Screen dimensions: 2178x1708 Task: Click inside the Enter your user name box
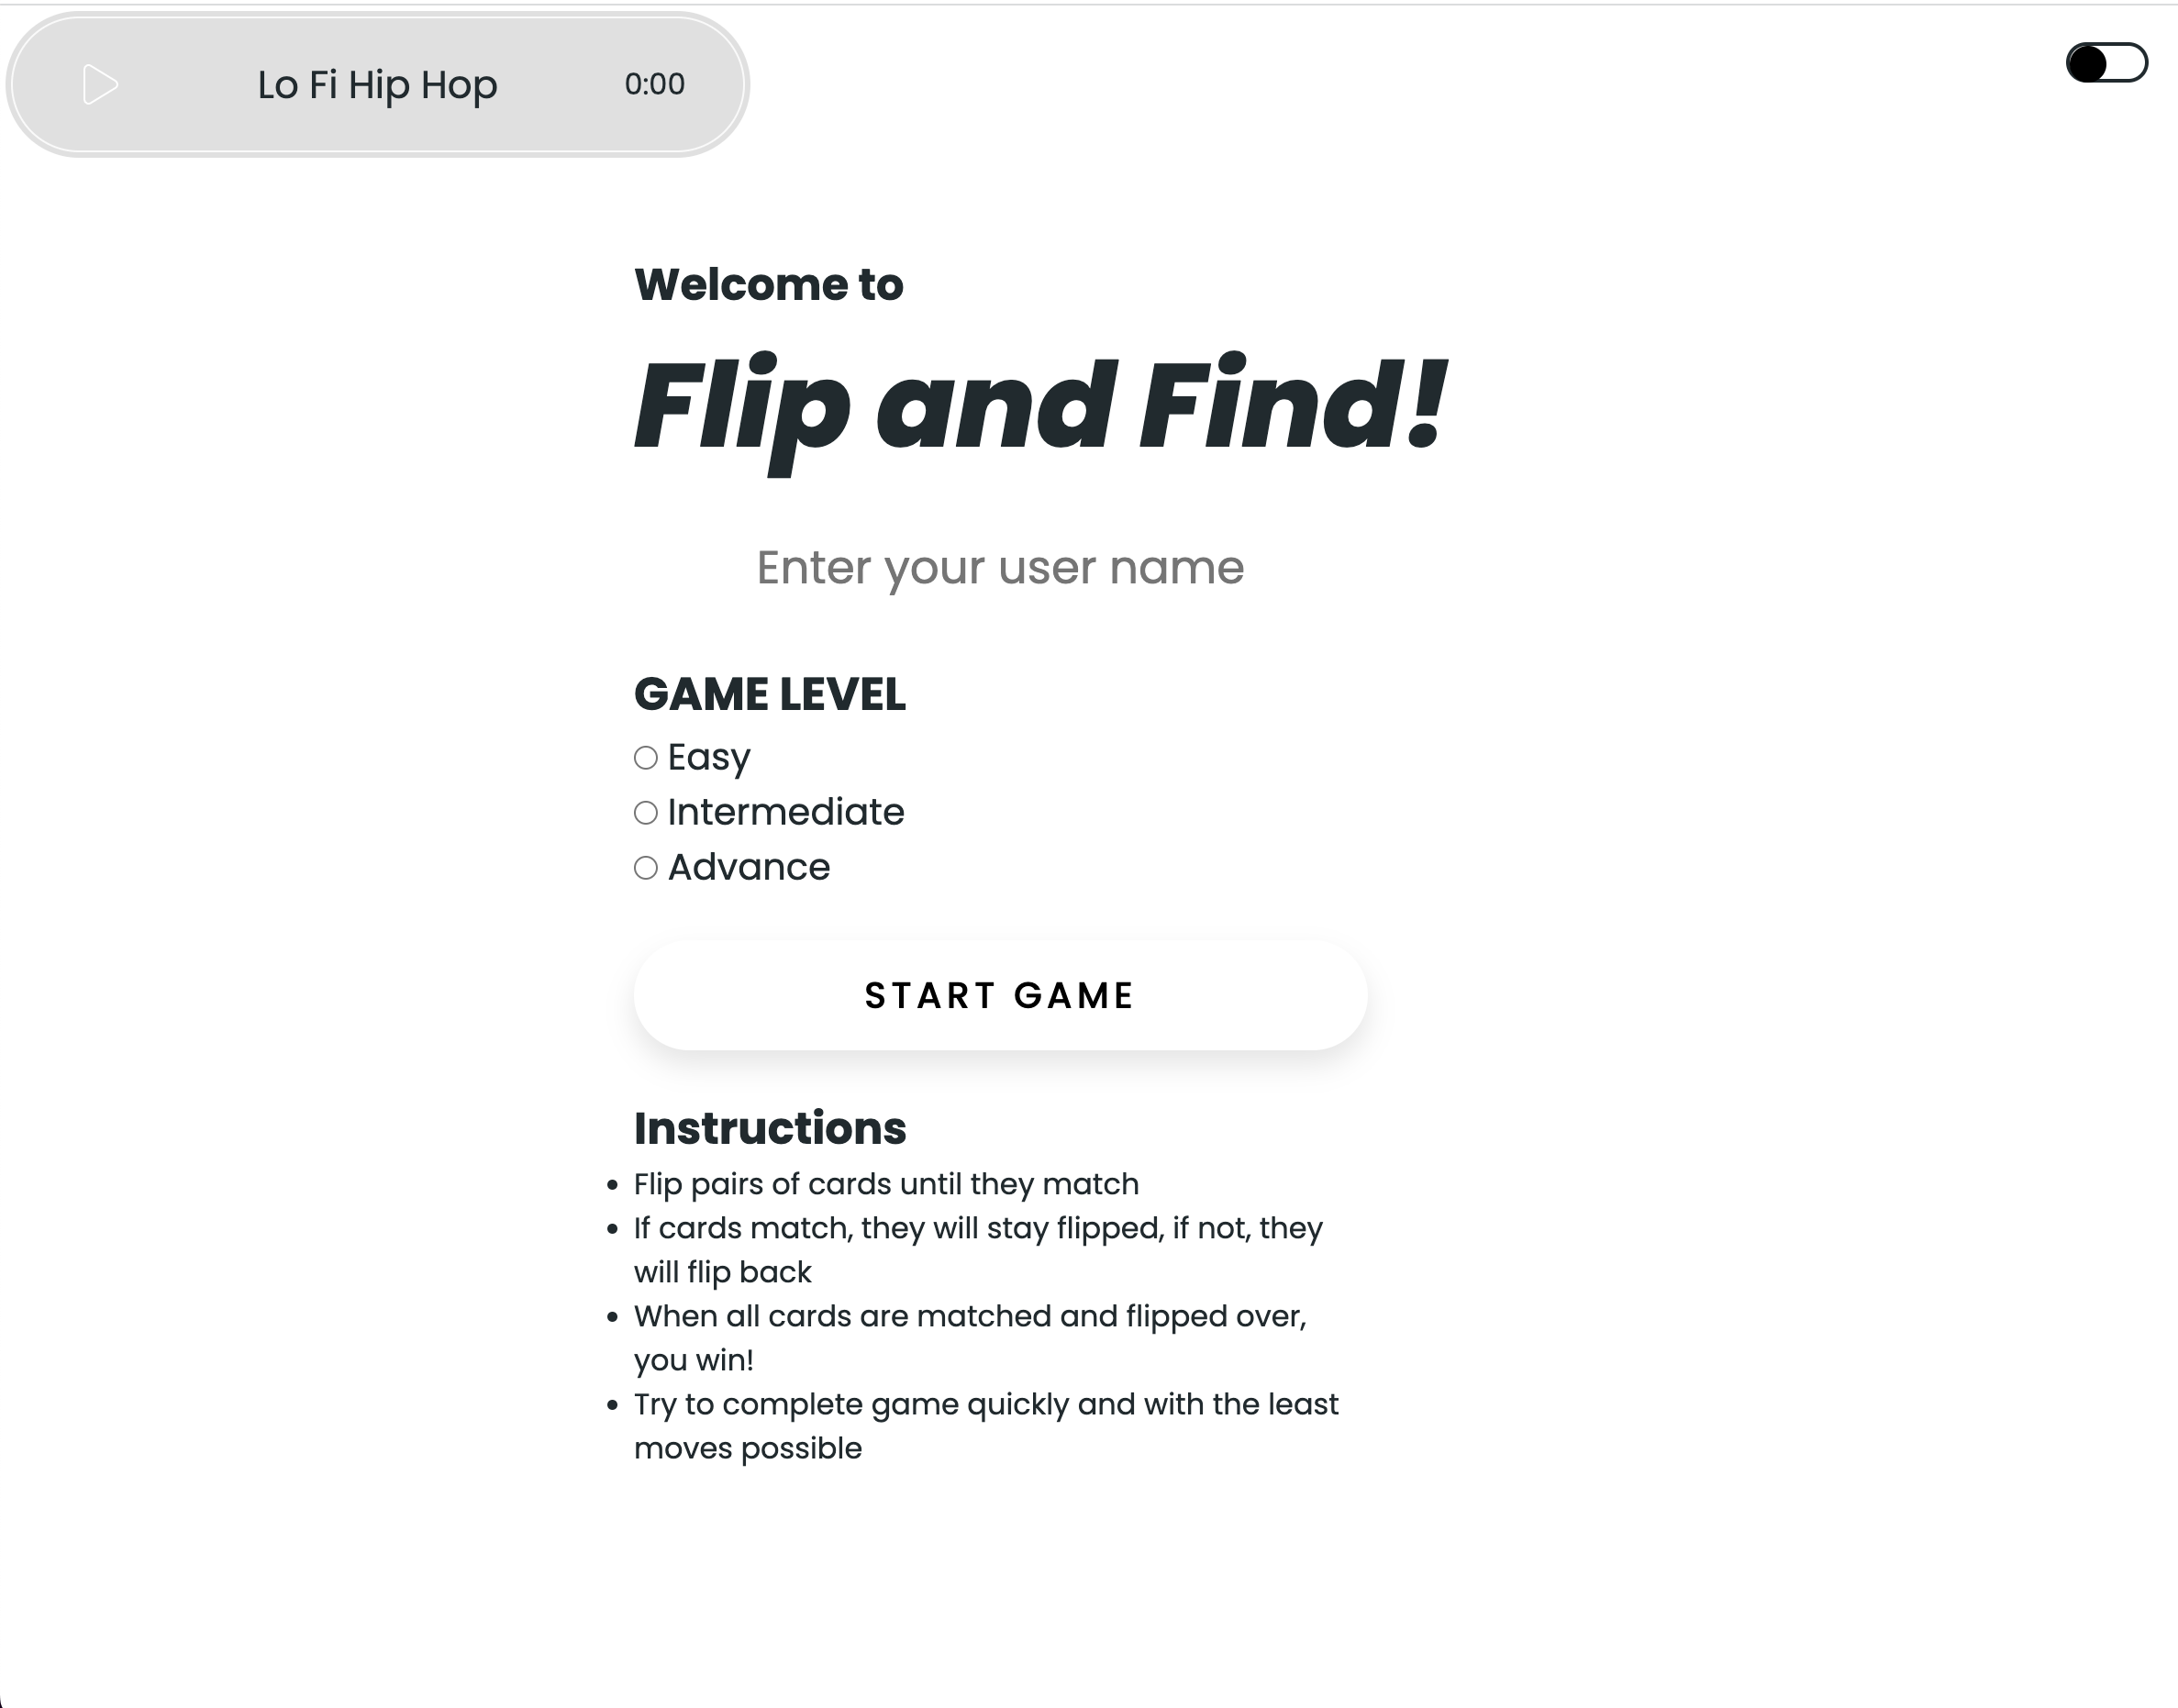pos(1000,567)
